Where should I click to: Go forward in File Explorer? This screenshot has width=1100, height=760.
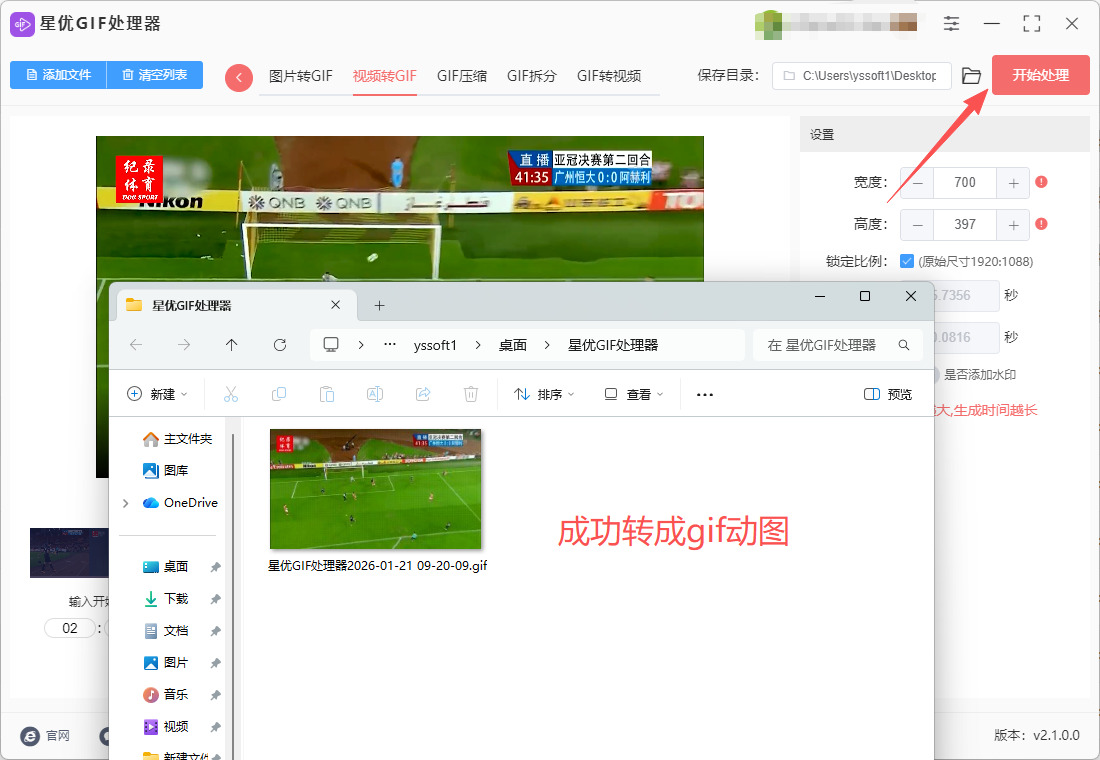[184, 345]
